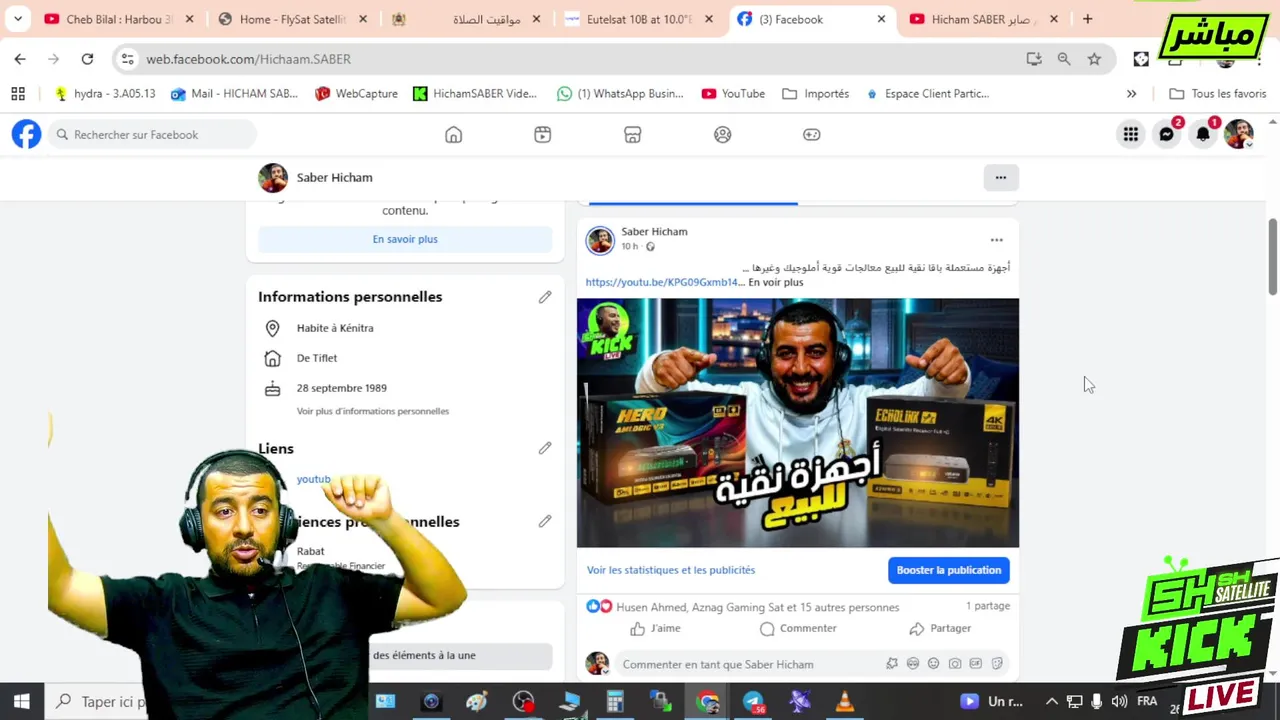Viewport: 1280px width, 720px height.
Task: Click Rechercher sur Facebook search box
Action: [x=152, y=134]
